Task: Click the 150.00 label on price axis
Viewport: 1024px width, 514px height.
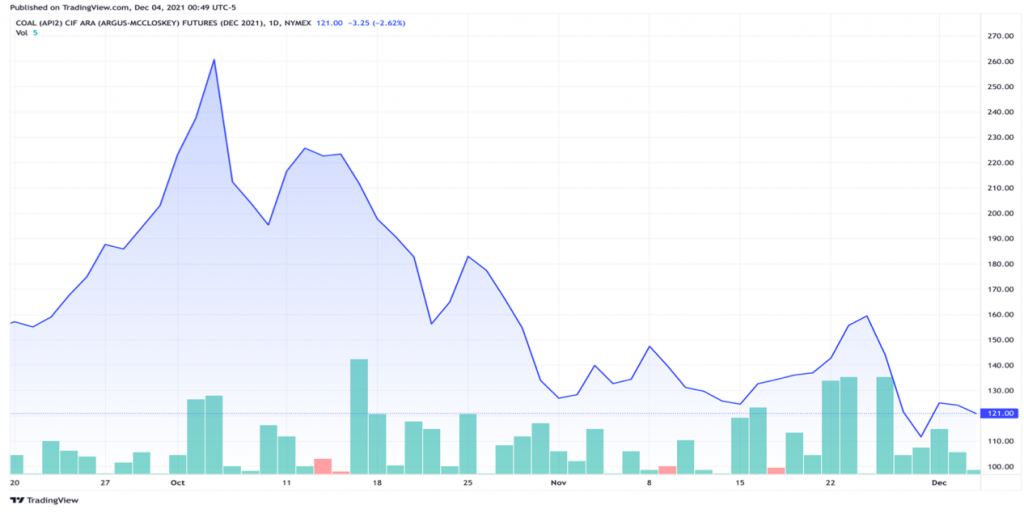Action: click(x=1000, y=340)
